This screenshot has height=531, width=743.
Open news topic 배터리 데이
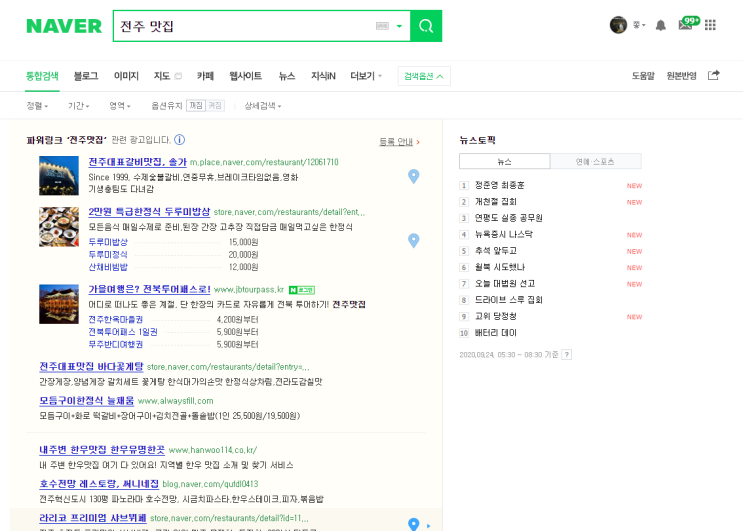[496, 333]
